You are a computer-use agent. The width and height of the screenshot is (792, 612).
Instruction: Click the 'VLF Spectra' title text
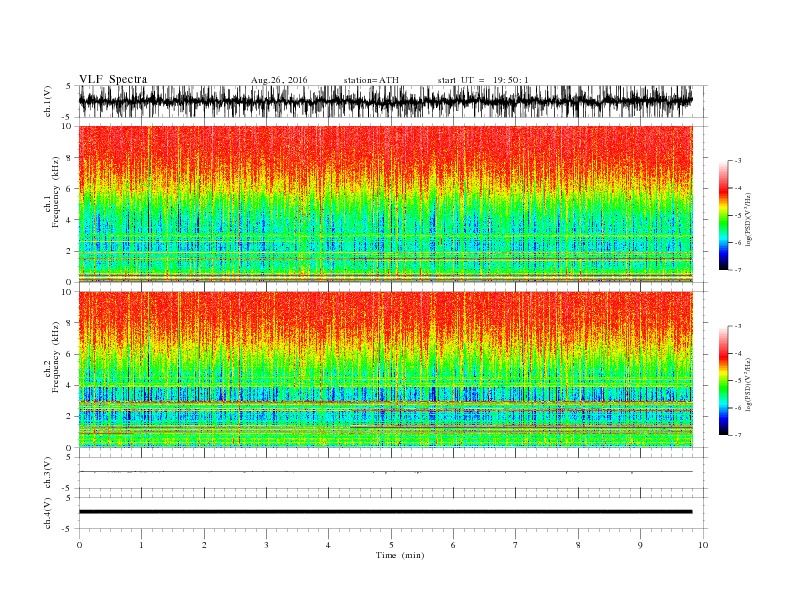tap(113, 79)
